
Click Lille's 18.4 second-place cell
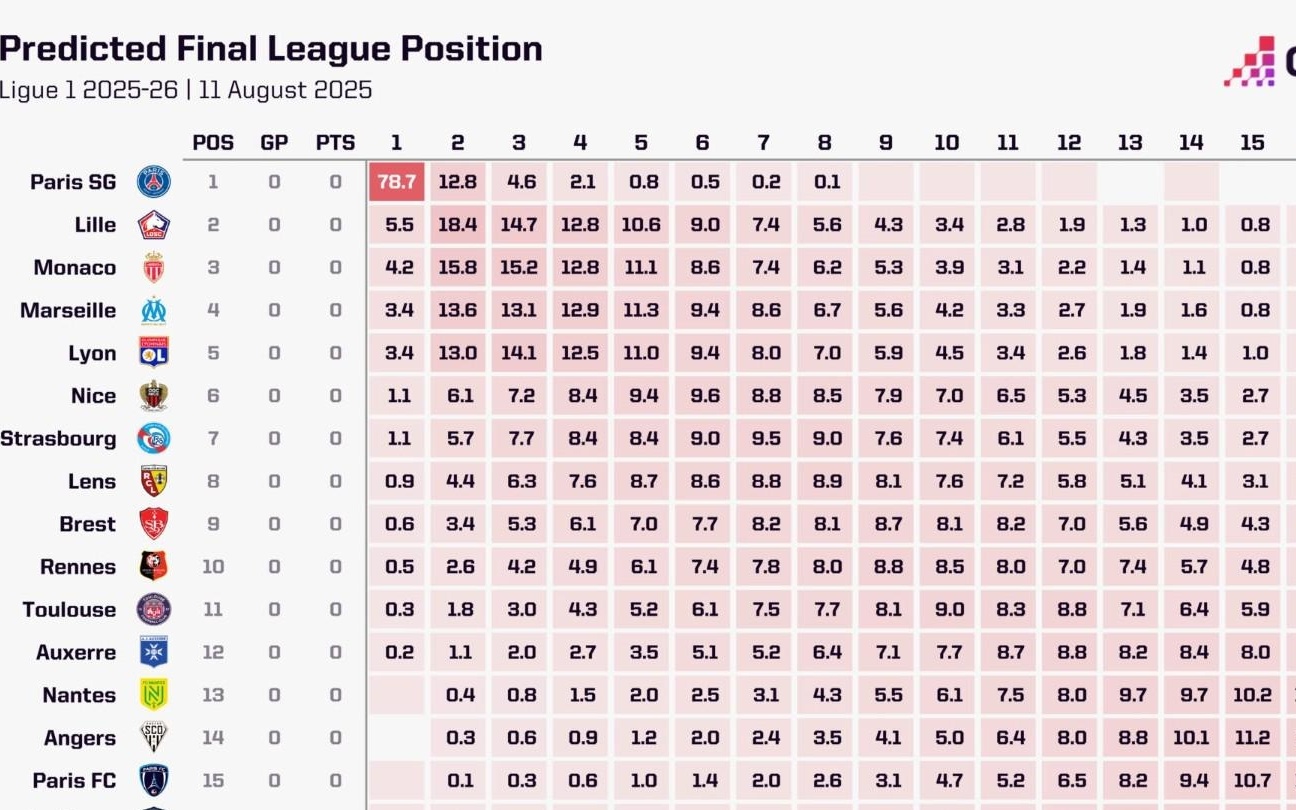click(458, 225)
